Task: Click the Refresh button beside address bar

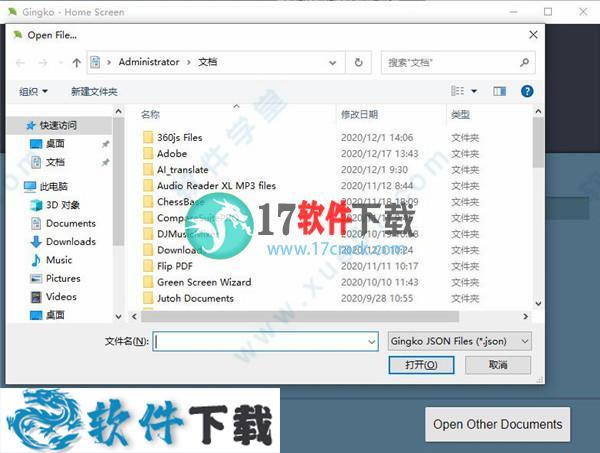Action: tap(358, 62)
